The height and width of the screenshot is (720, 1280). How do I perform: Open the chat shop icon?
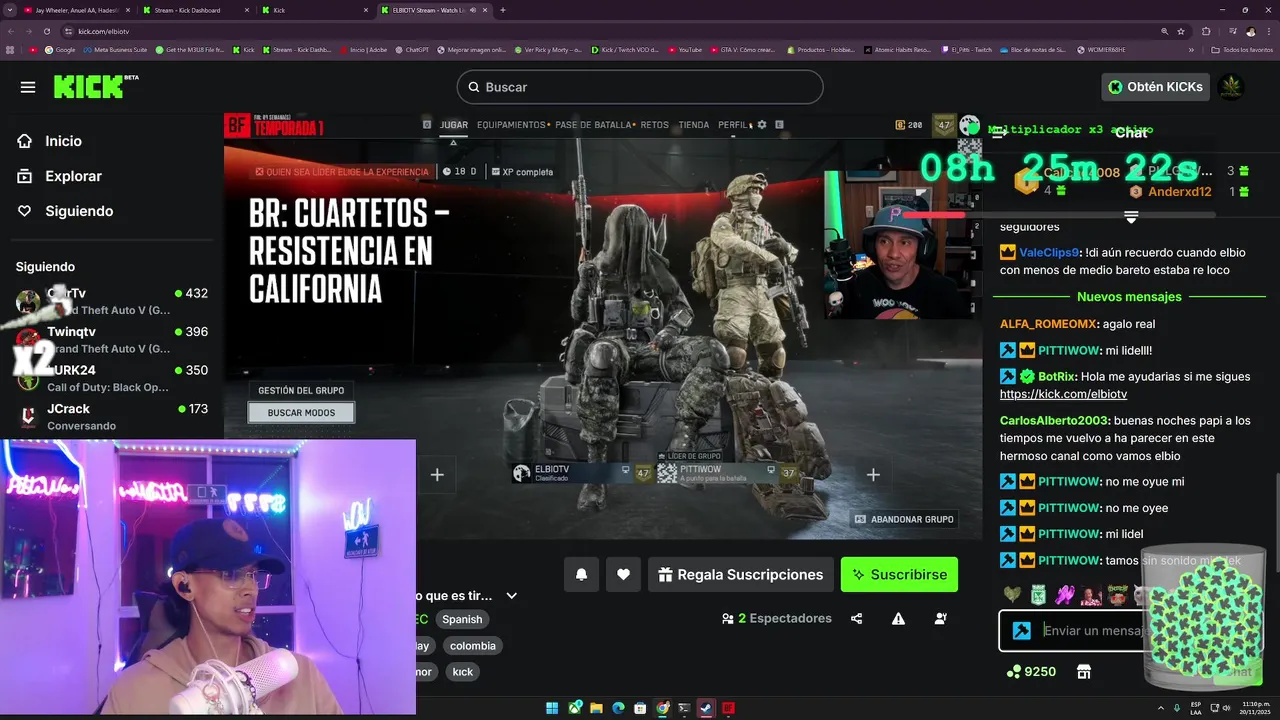pyautogui.click(x=1083, y=672)
